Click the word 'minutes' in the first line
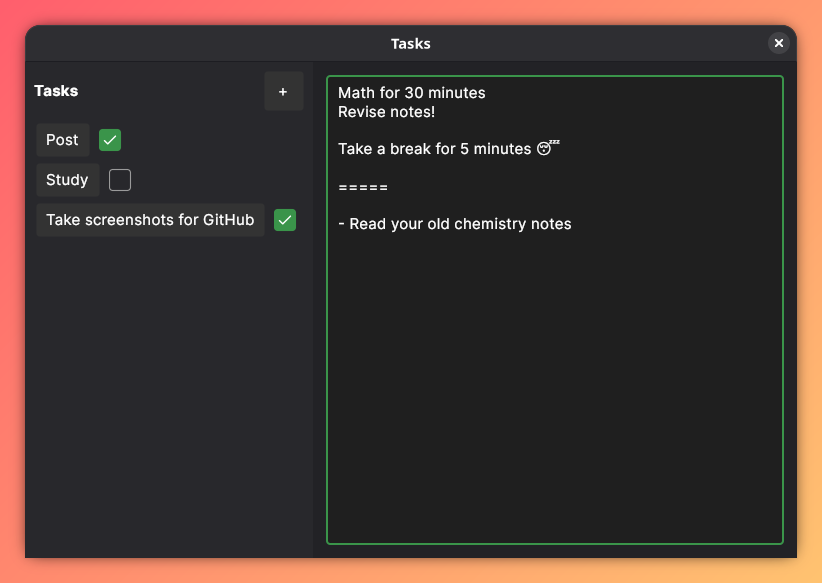This screenshot has width=822, height=583. pos(455,93)
